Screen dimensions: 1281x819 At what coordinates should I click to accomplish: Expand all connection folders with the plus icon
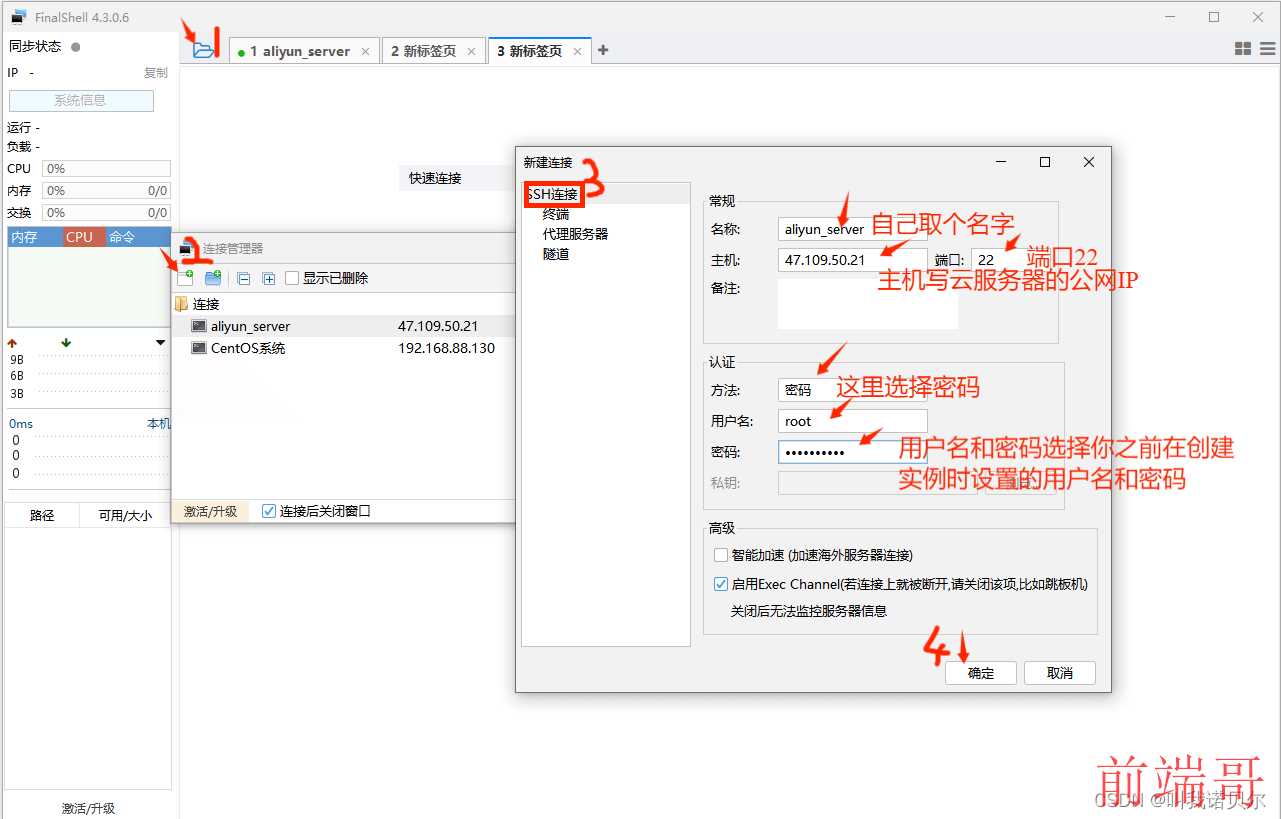pyautogui.click(x=268, y=279)
